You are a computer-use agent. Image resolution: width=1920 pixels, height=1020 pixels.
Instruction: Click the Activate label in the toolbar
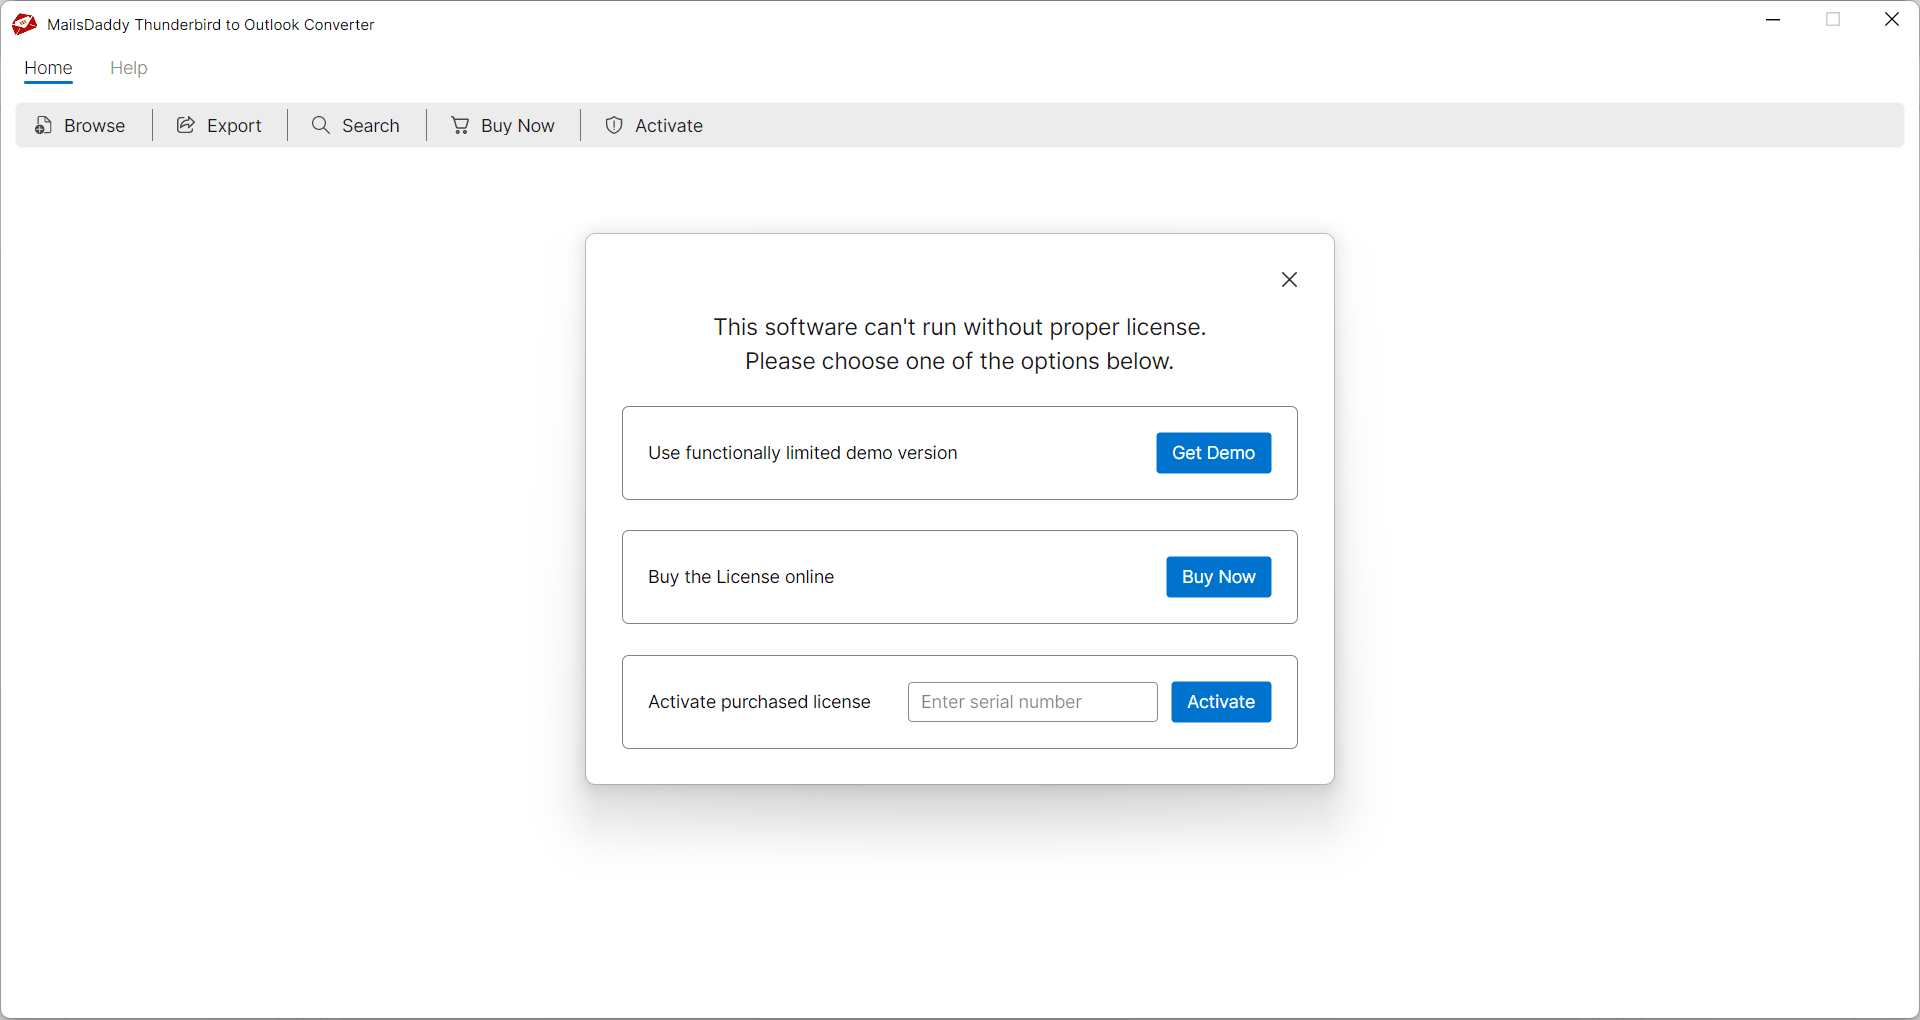click(669, 126)
